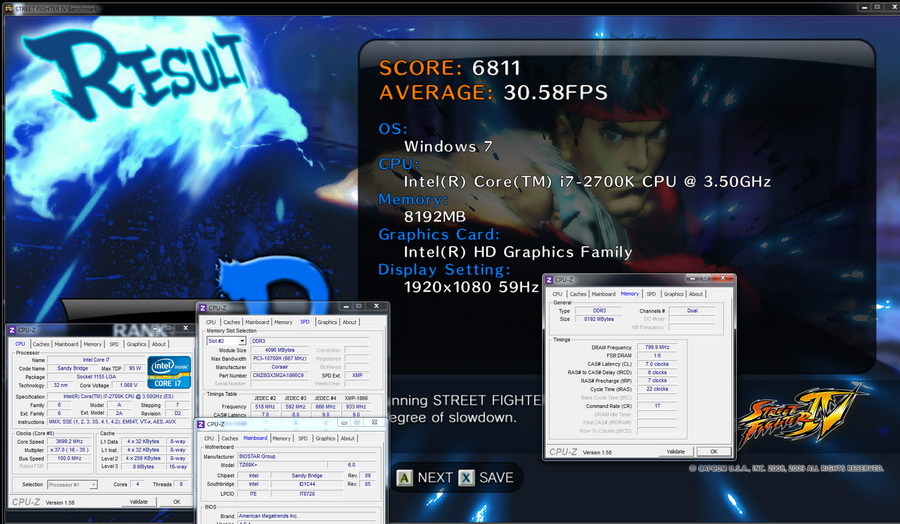This screenshot has width=900, height=524.
Task: Click the Level 3 cache value 8 MBytes
Action: pos(143,467)
